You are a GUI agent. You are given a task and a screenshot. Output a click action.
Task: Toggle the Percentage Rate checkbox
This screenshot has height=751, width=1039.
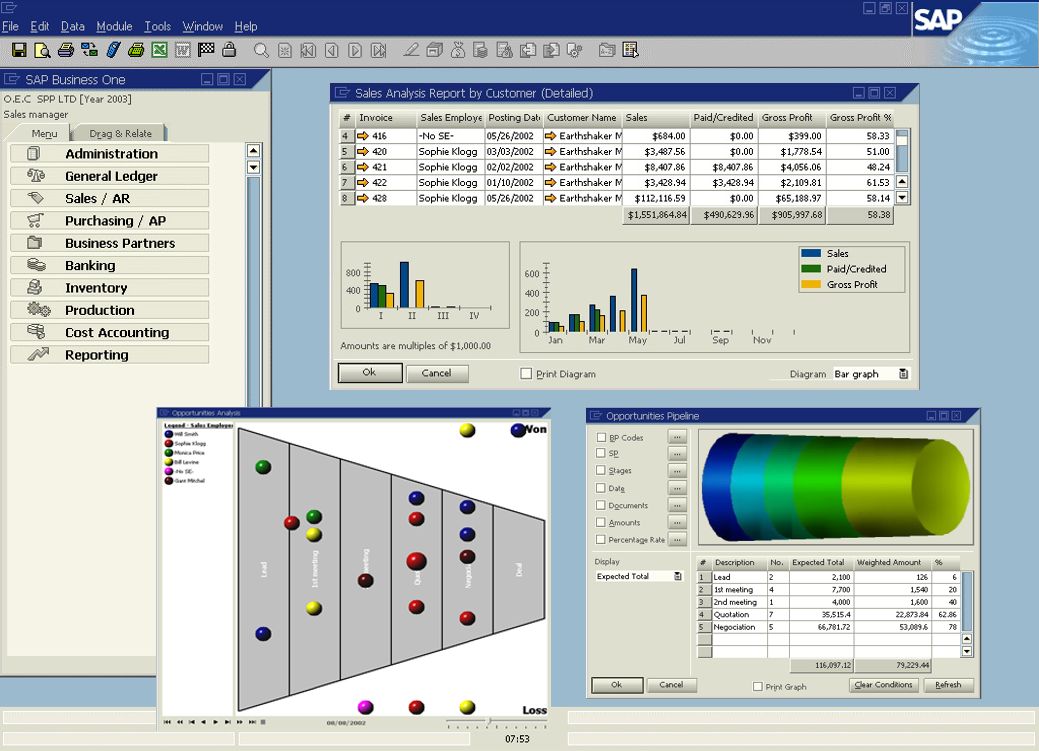pyautogui.click(x=601, y=540)
